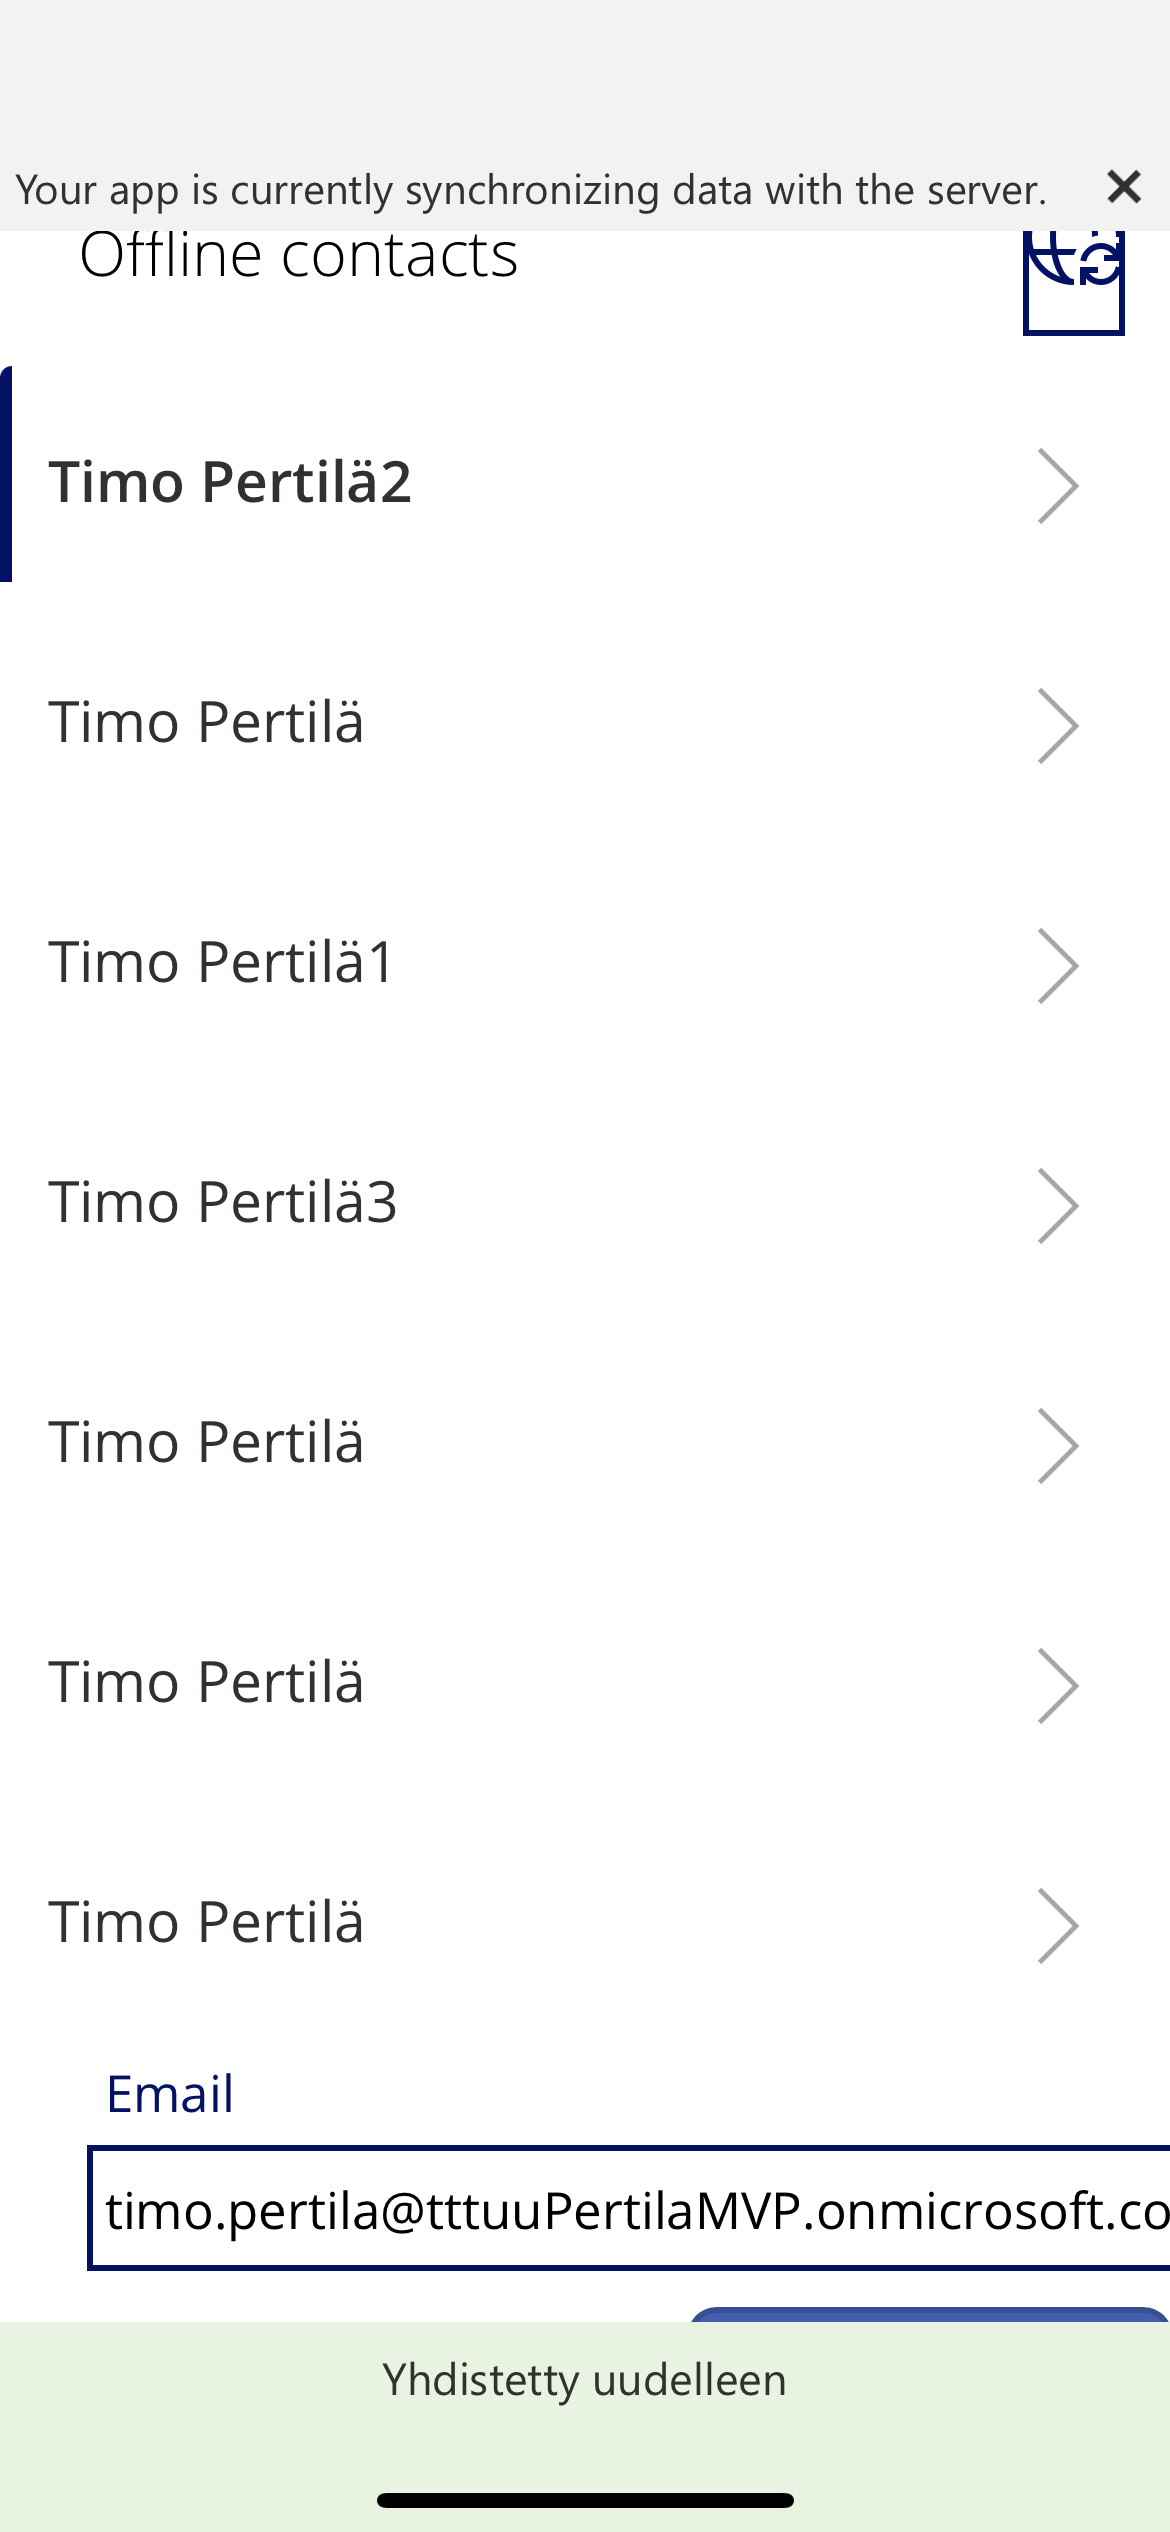Dismiss the synchronizing data notification
The width and height of the screenshot is (1170, 2532).
1124,187
